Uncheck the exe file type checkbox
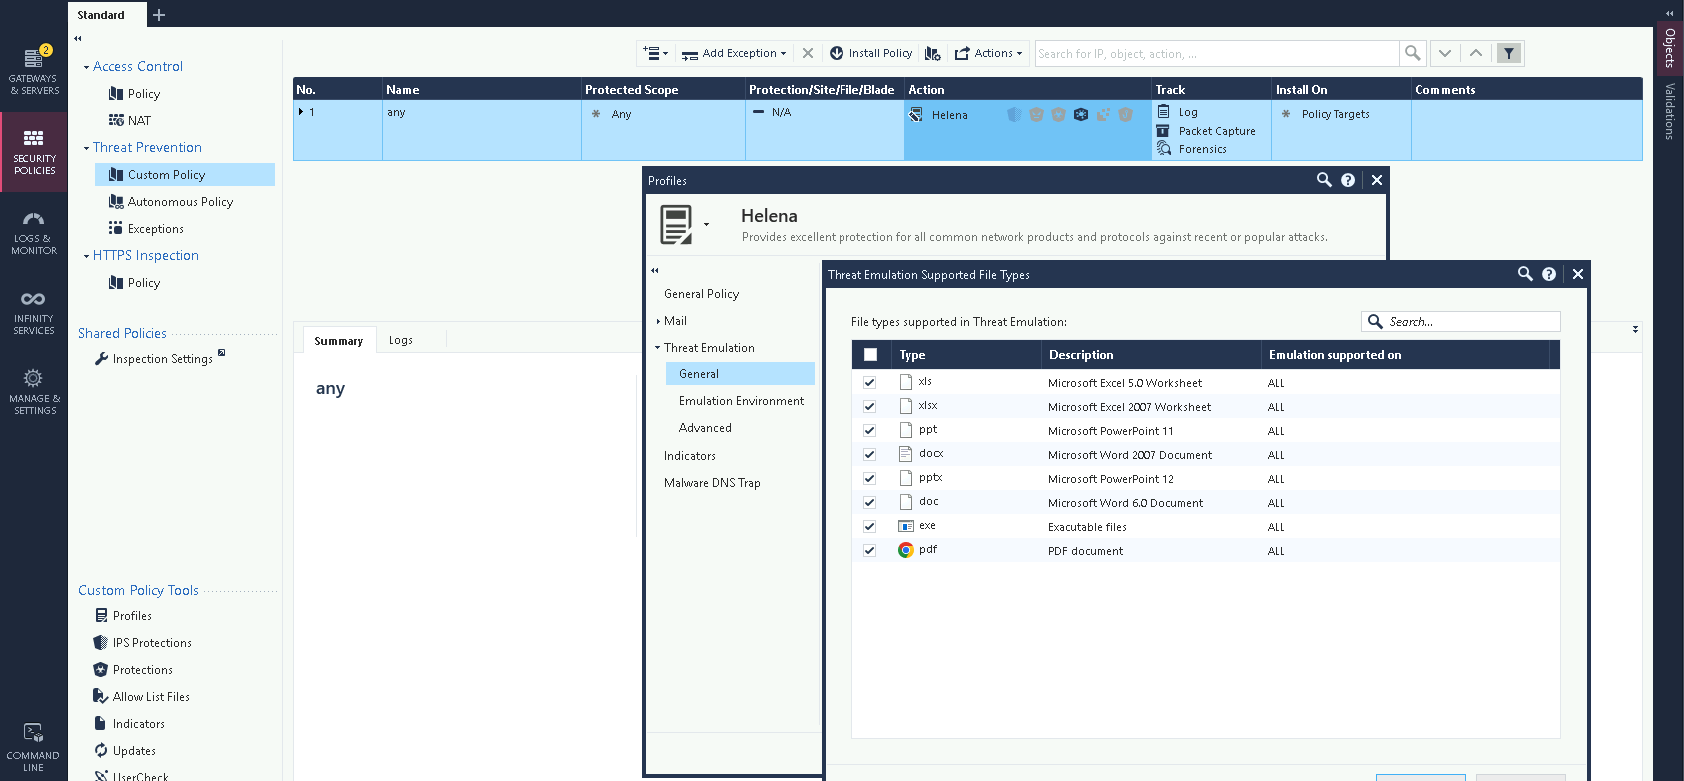 pyautogui.click(x=870, y=527)
